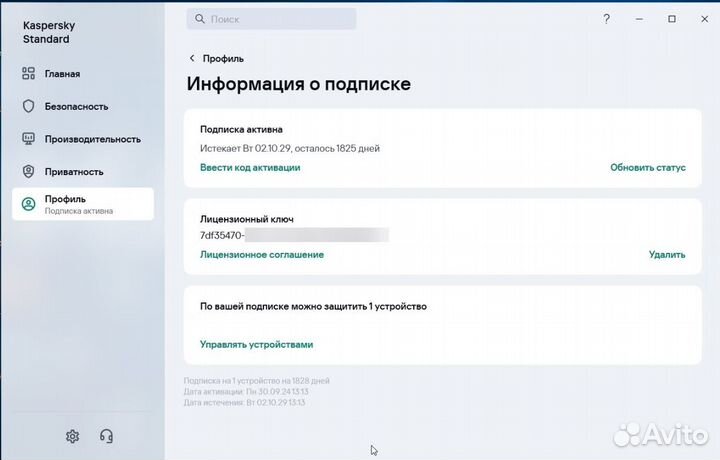Click the Профиль breadcrumb label
This screenshot has height=460, width=720.
[x=223, y=58]
